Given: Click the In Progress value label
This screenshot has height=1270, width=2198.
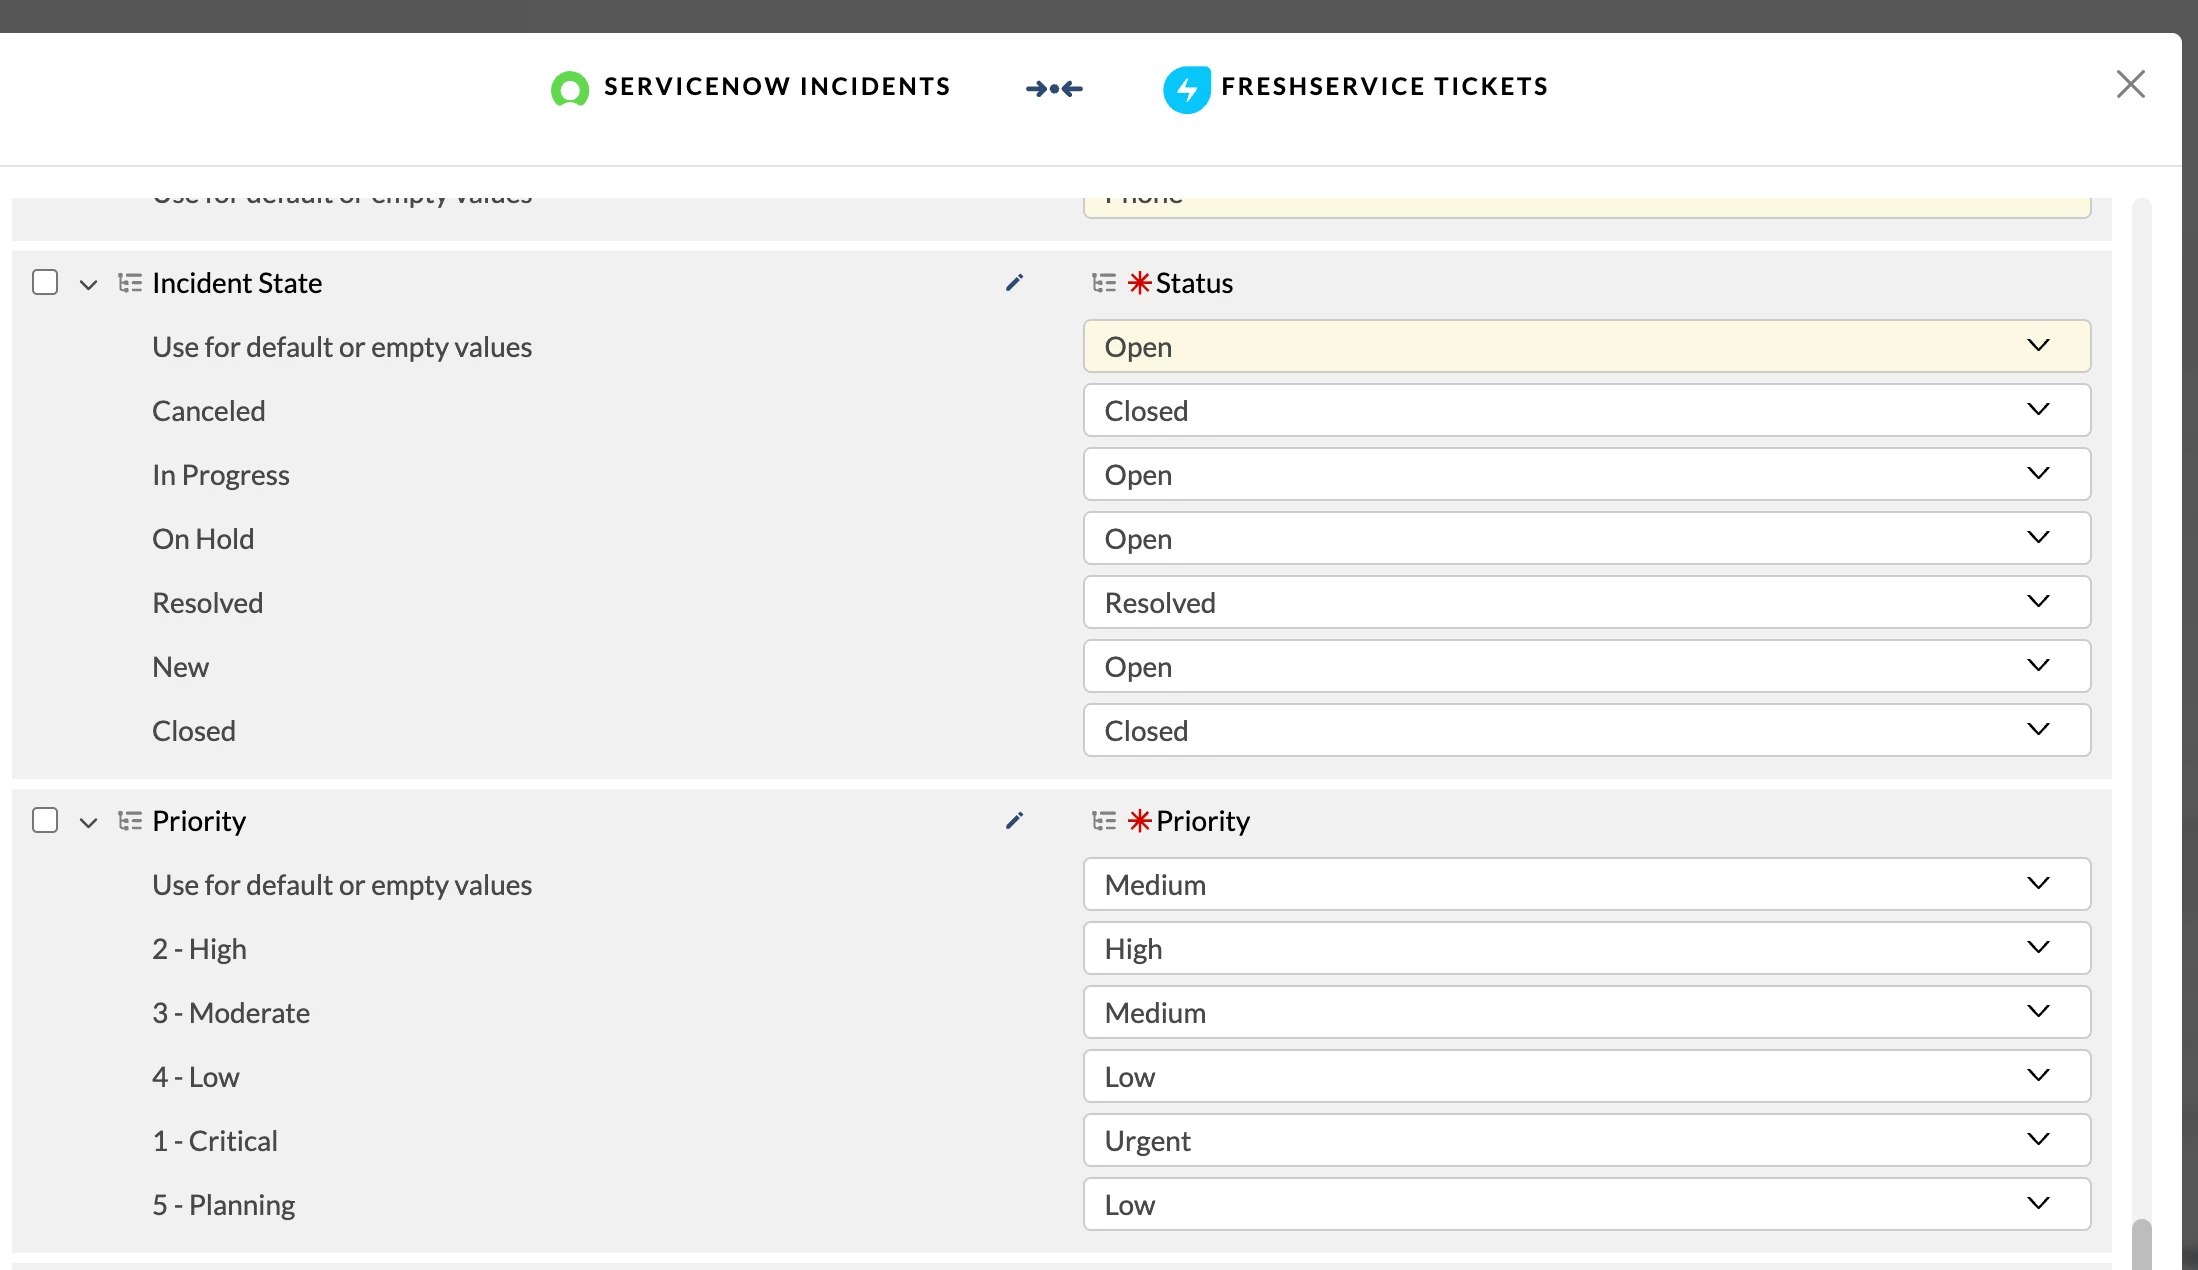Looking at the screenshot, I should pos(221,475).
